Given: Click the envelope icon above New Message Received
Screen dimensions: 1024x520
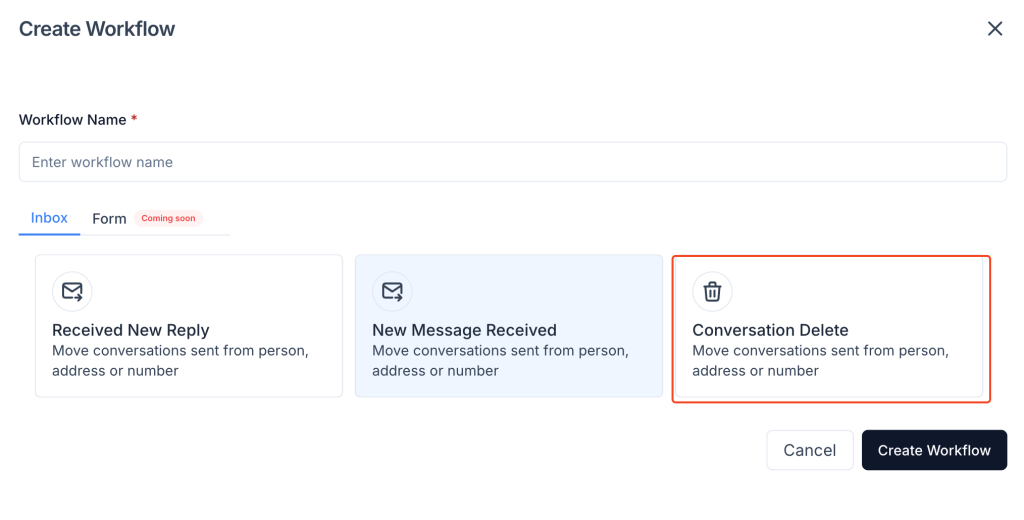Looking at the screenshot, I should click(392, 292).
